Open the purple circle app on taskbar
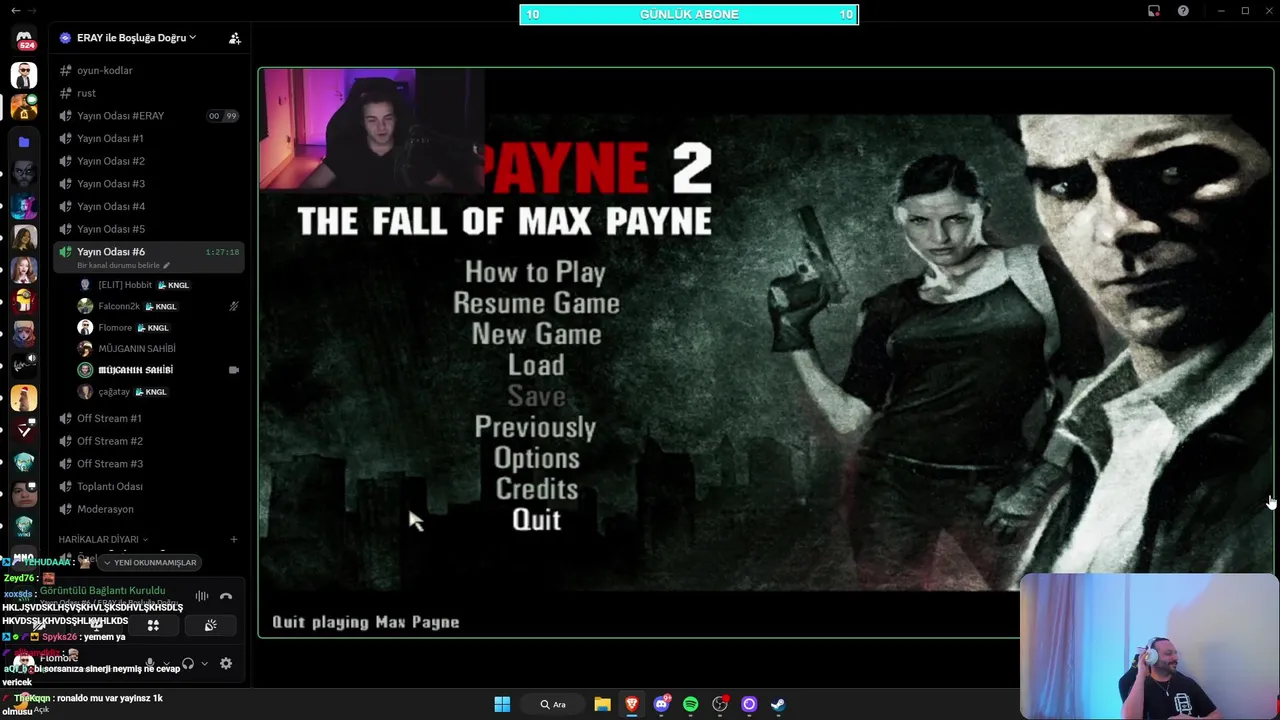This screenshot has width=1280, height=720. (749, 704)
